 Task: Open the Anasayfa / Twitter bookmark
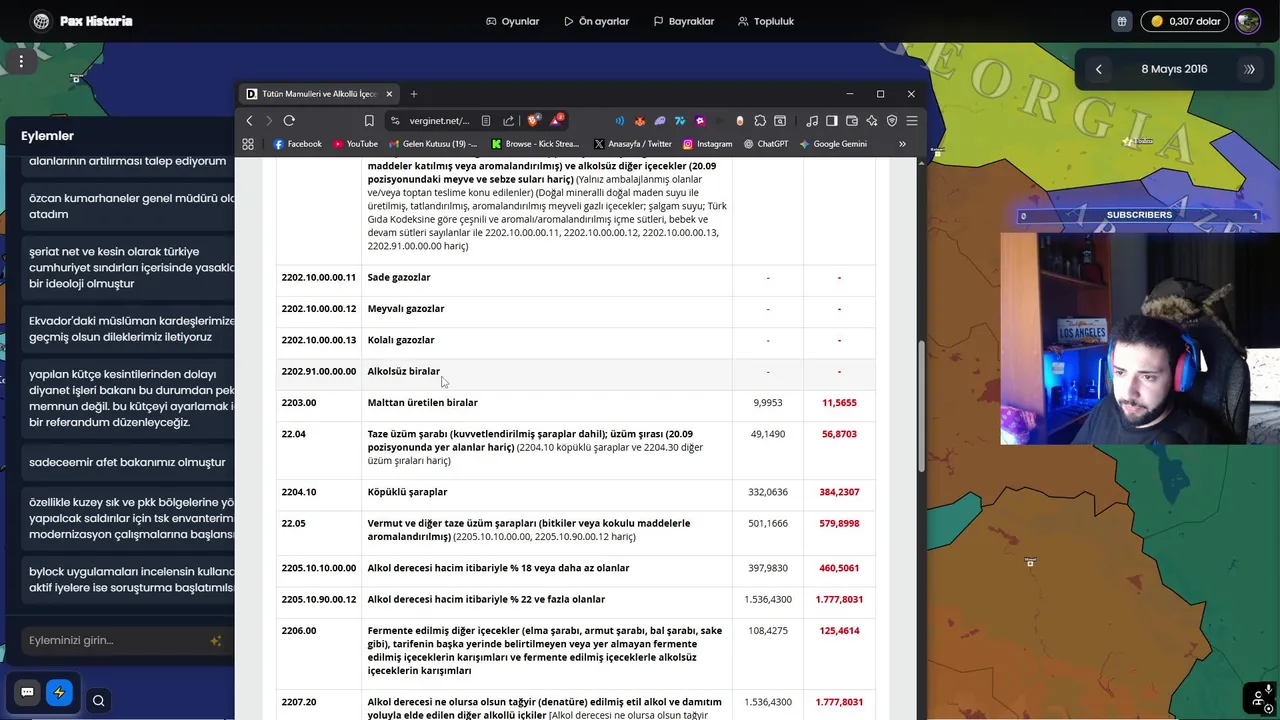pos(632,144)
